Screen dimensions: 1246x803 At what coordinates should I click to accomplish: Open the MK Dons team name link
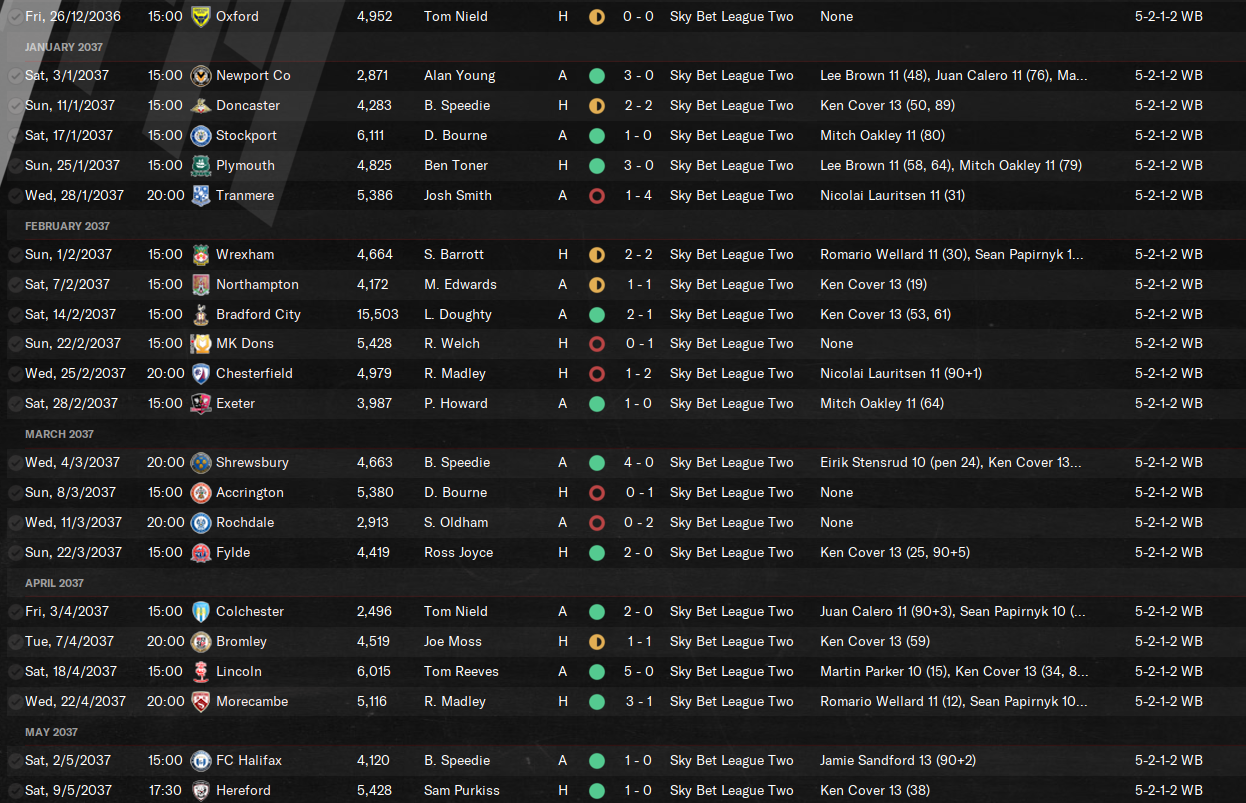[245, 344]
